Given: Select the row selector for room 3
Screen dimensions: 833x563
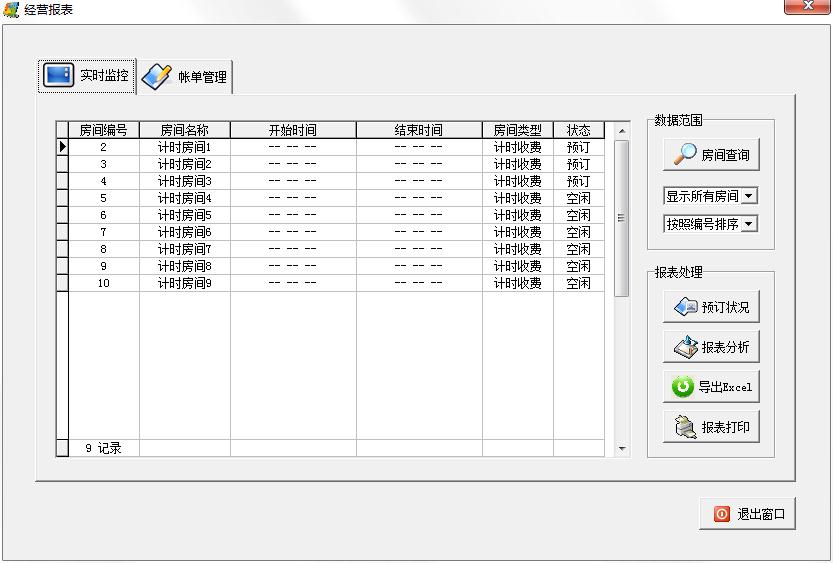Looking at the screenshot, I should (x=62, y=164).
